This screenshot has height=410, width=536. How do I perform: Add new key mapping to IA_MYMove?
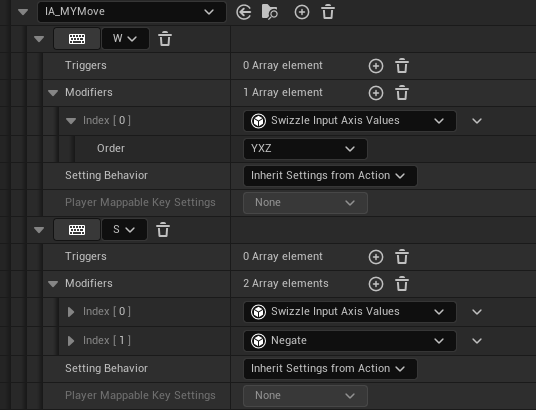tap(302, 12)
